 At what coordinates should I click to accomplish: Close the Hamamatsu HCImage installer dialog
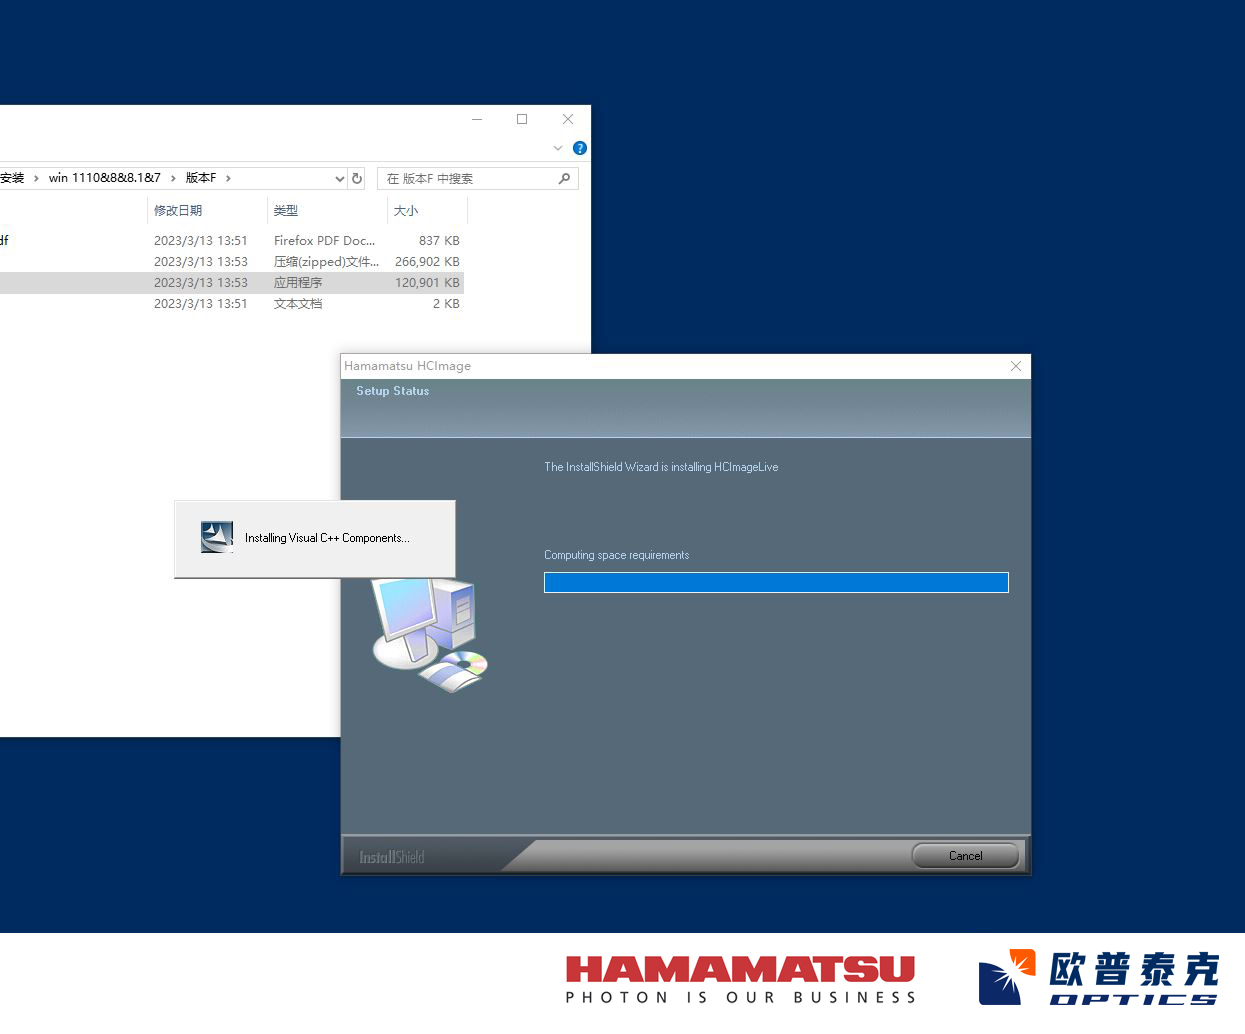(1016, 366)
